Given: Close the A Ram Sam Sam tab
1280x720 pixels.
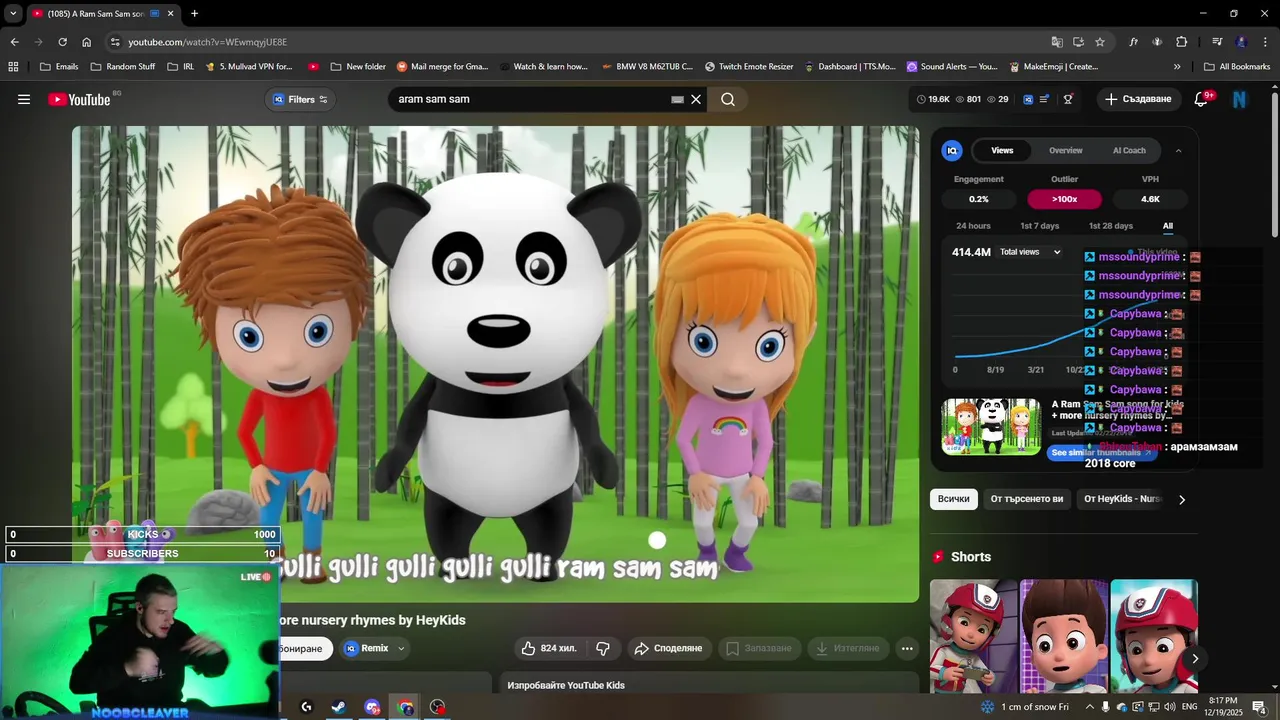Looking at the screenshot, I should tap(170, 14).
